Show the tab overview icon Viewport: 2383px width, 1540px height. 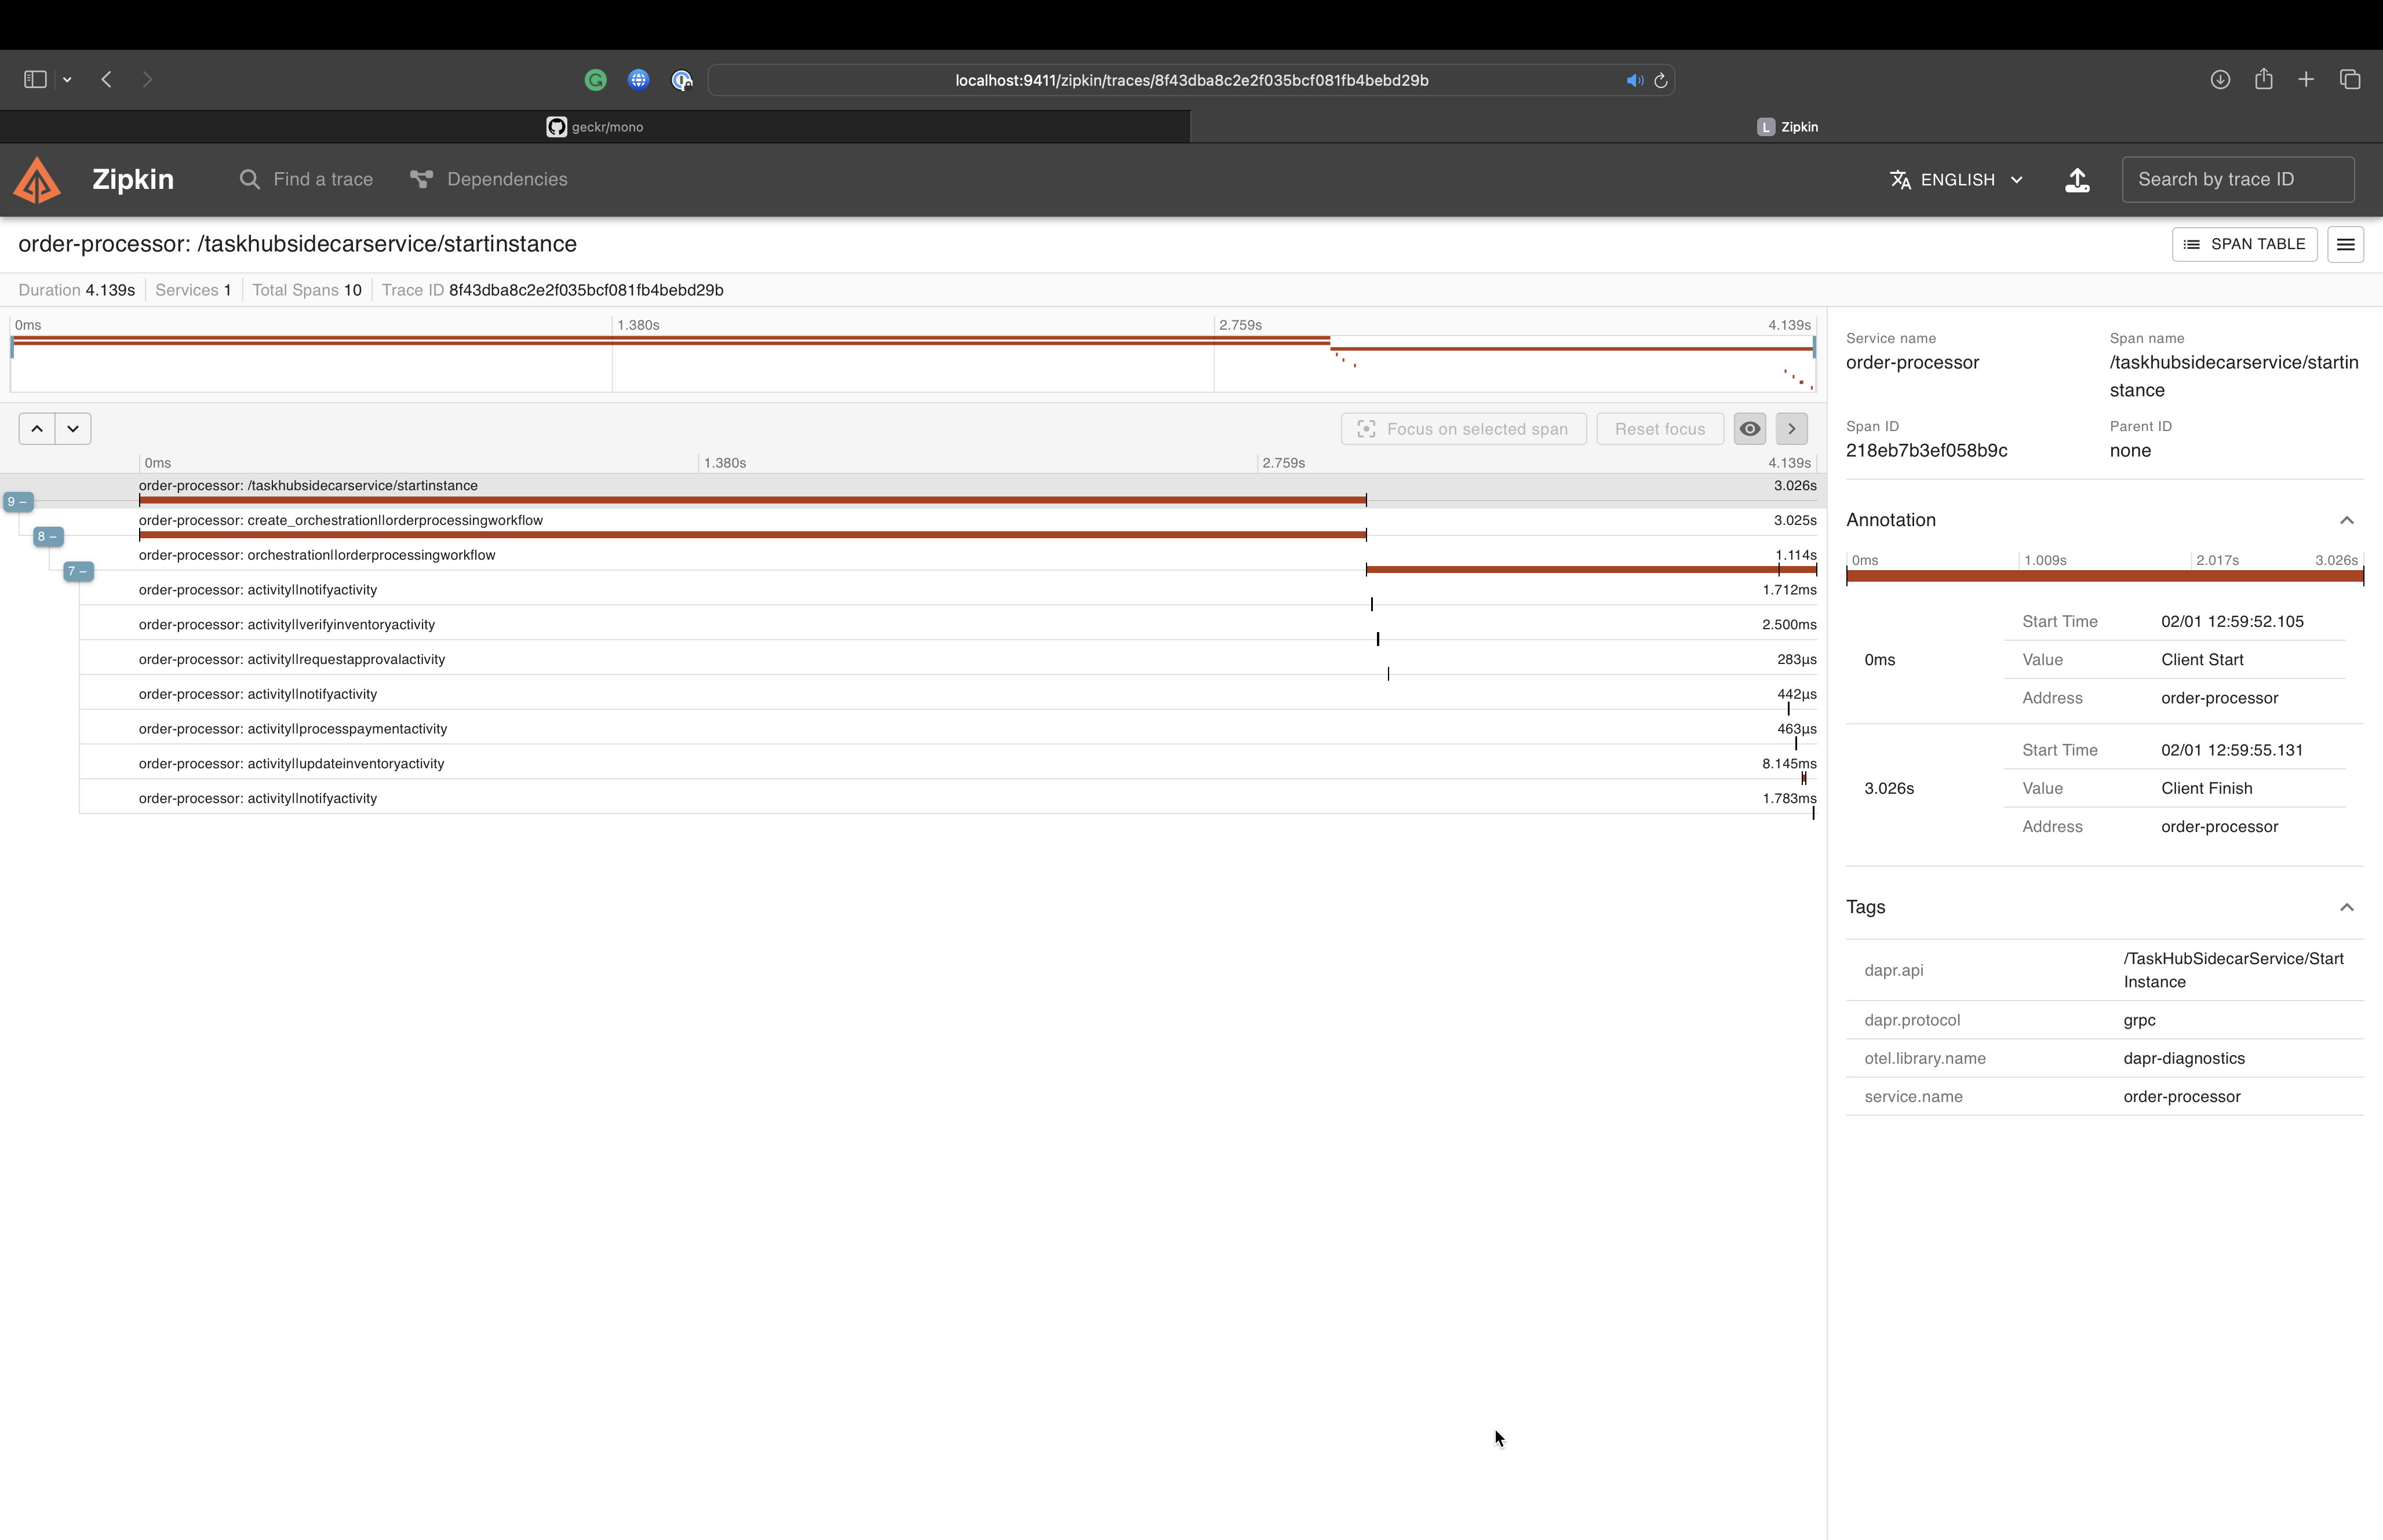coord(2350,79)
